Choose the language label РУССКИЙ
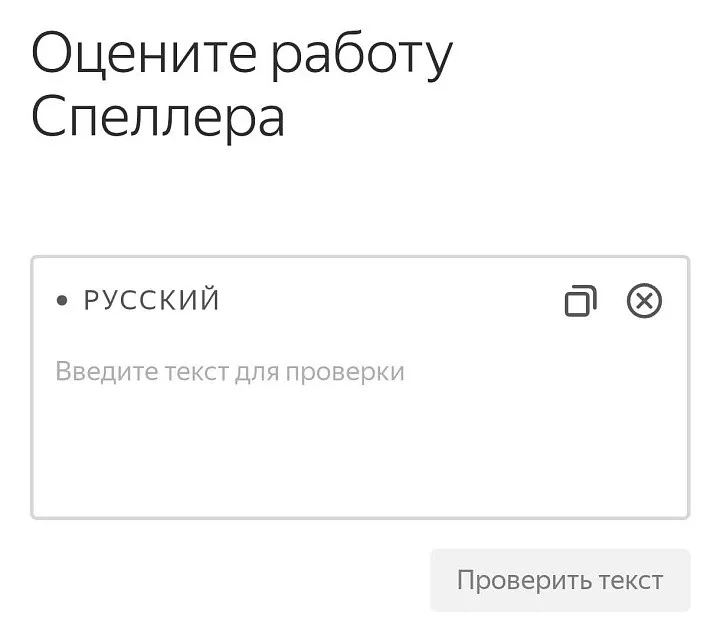 point(151,300)
